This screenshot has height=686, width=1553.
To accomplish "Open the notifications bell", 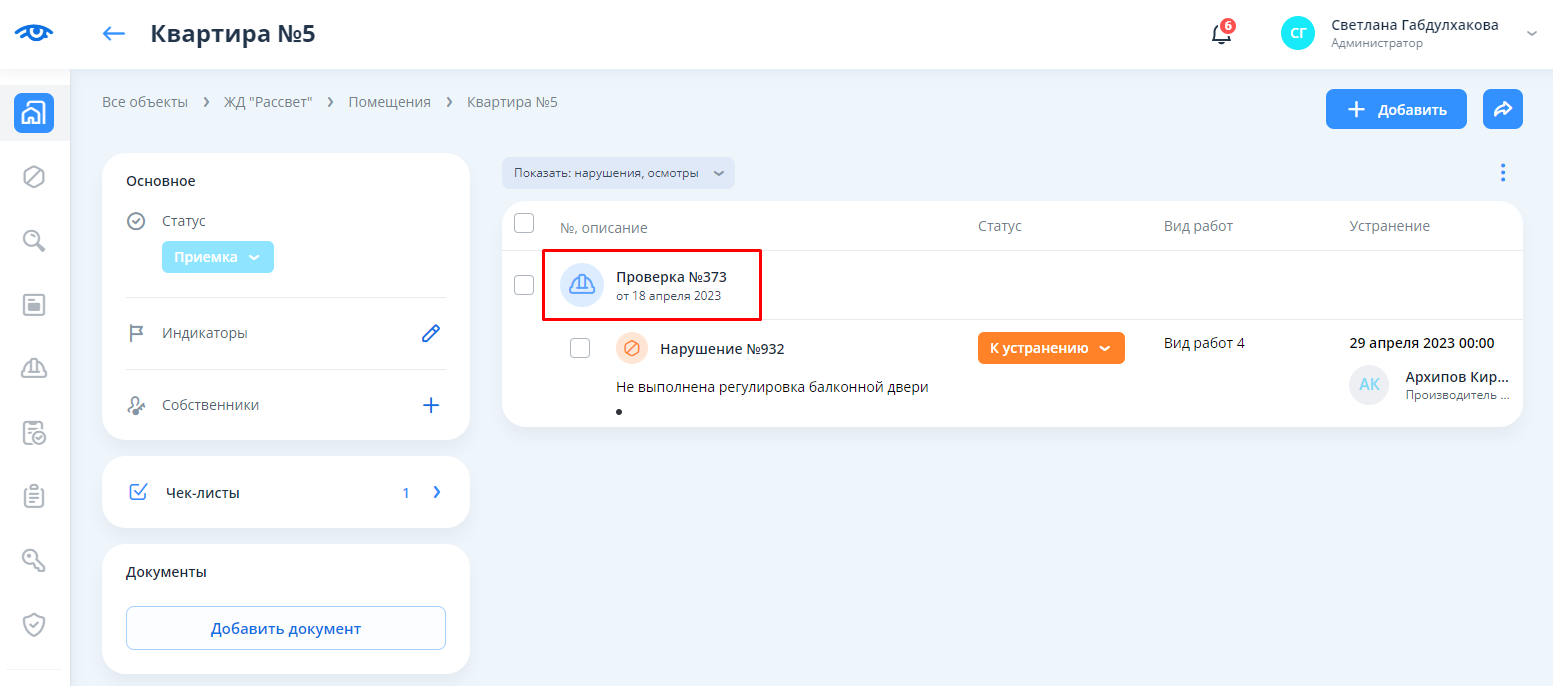I will tap(1221, 34).
